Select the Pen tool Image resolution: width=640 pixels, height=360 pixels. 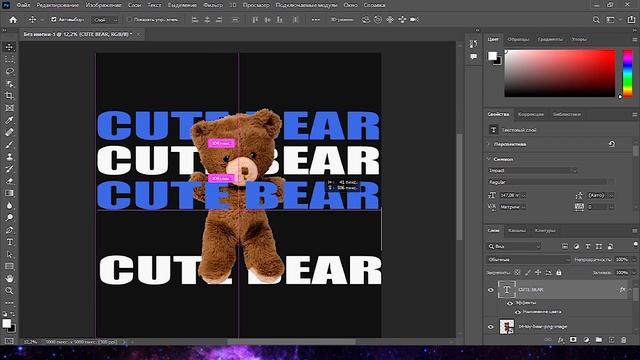[x=9, y=230]
